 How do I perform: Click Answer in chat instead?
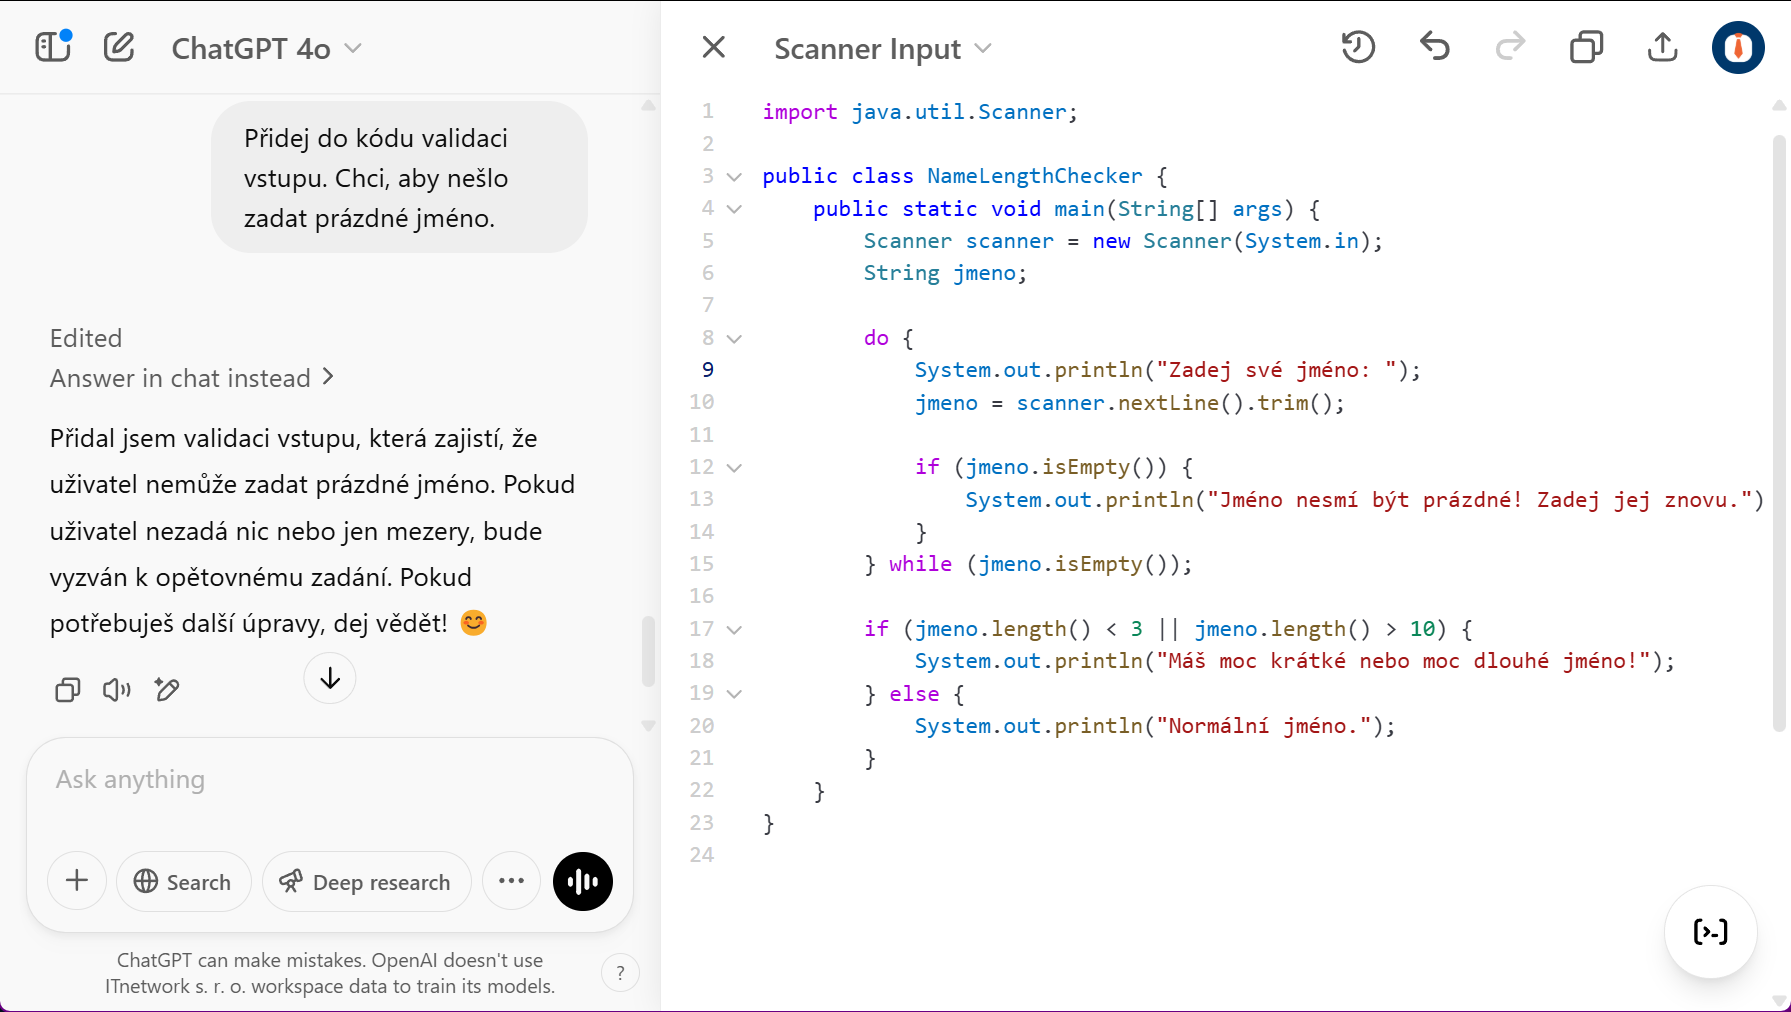coord(192,378)
